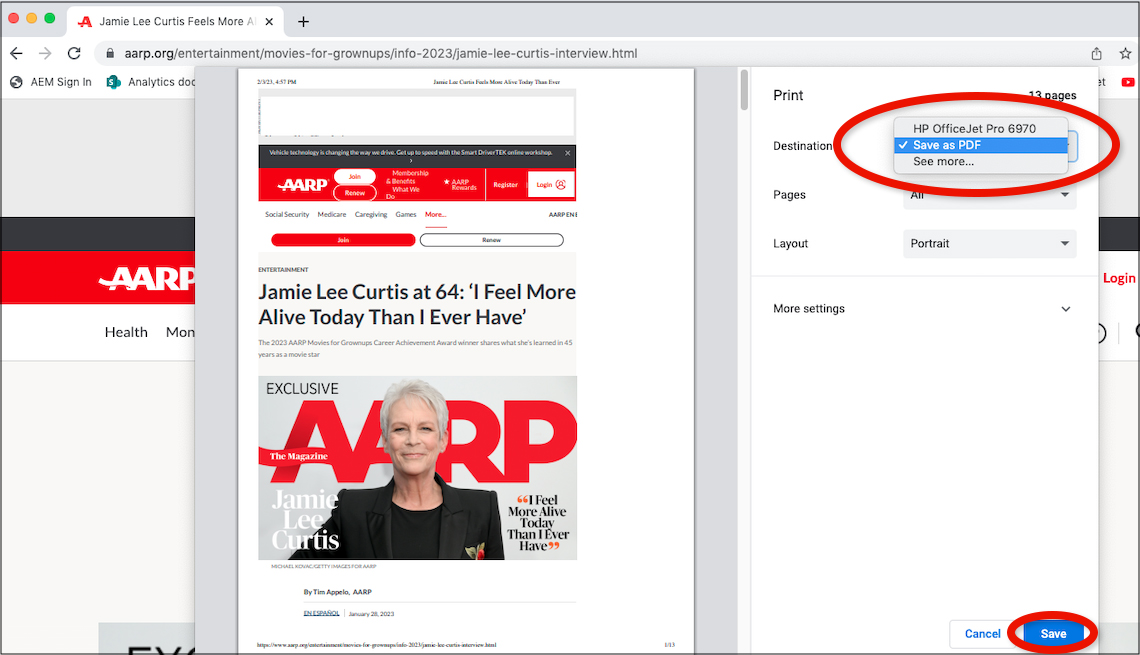Select HP OfficeJet Pro 6970 destination
This screenshot has width=1140, height=655.
[974, 129]
